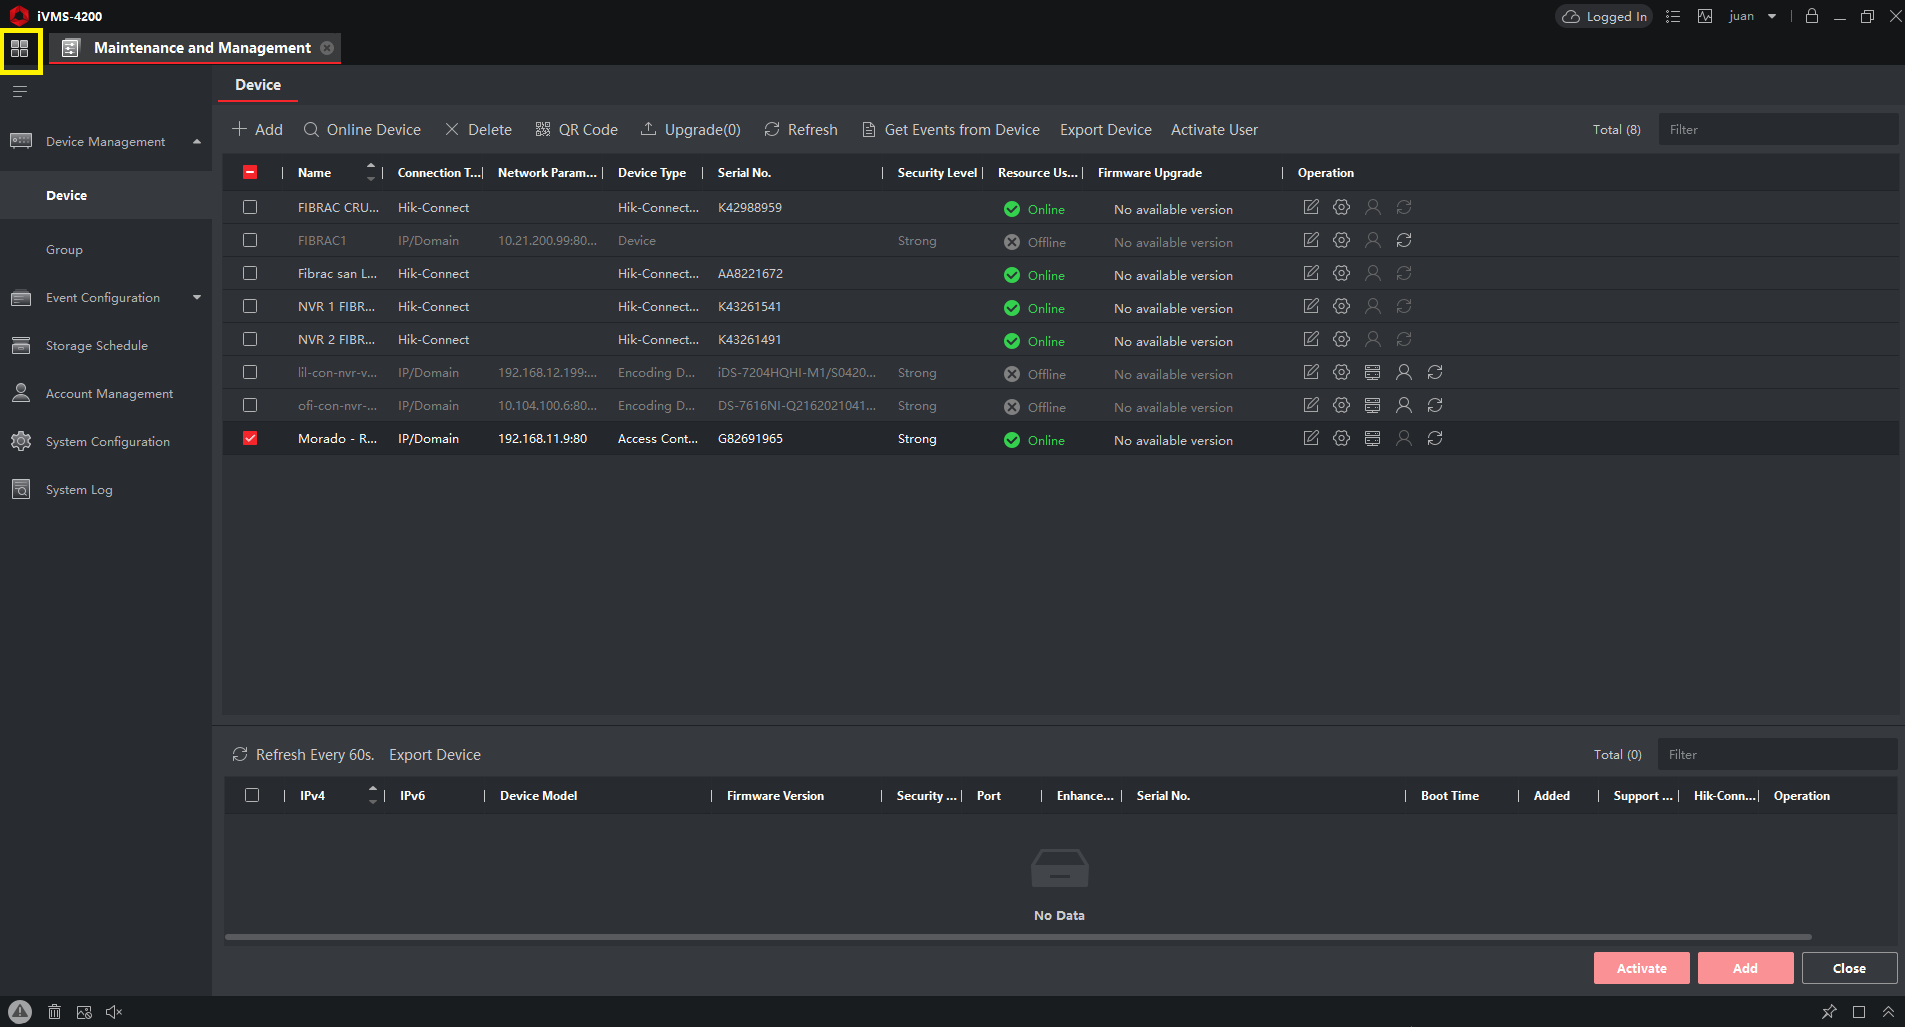Click the lock icon in title bar

[1812, 16]
